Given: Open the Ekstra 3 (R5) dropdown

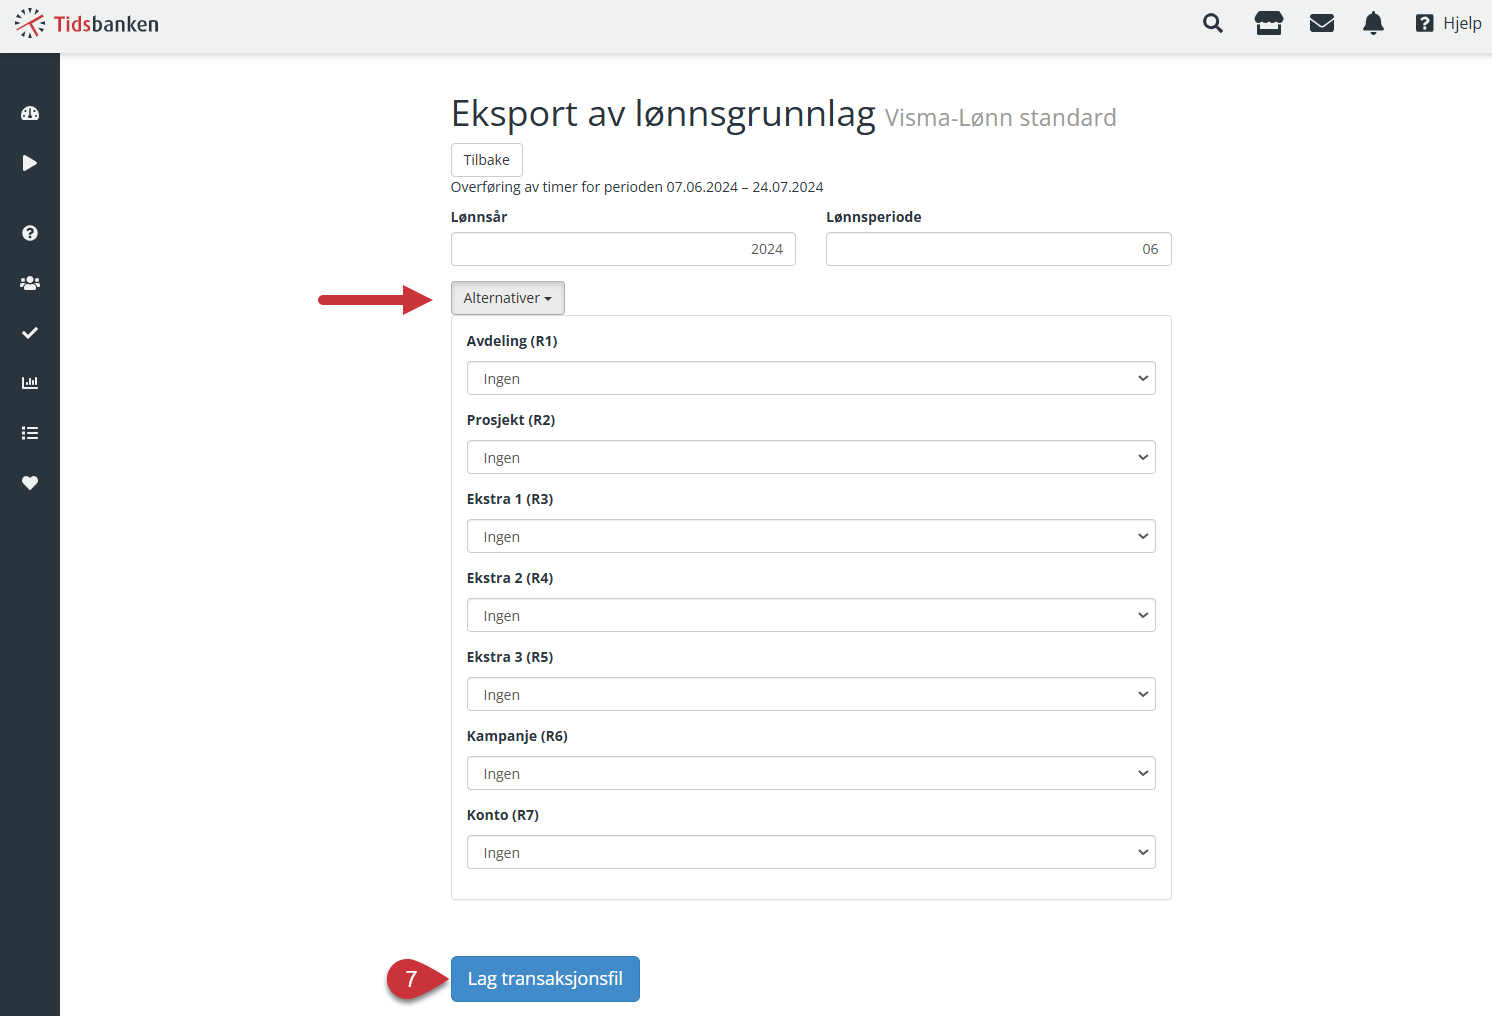Looking at the screenshot, I should (x=811, y=694).
